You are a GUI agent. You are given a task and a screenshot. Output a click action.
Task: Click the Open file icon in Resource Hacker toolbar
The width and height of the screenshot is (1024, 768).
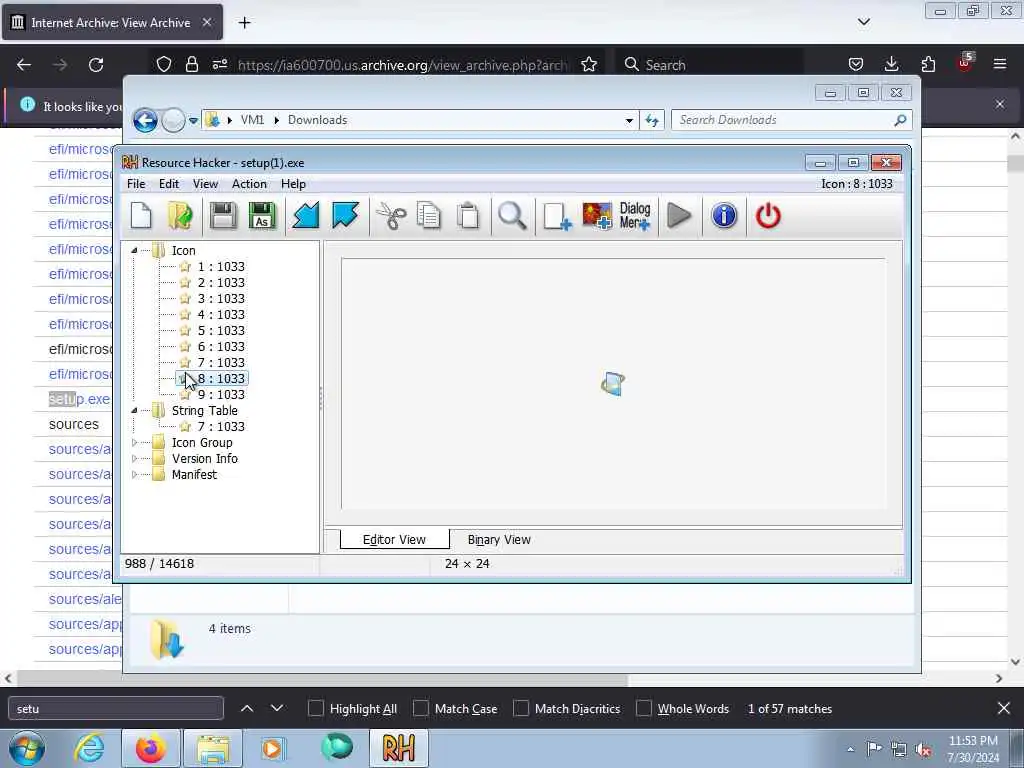pyautogui.click(x=180, y=216)
